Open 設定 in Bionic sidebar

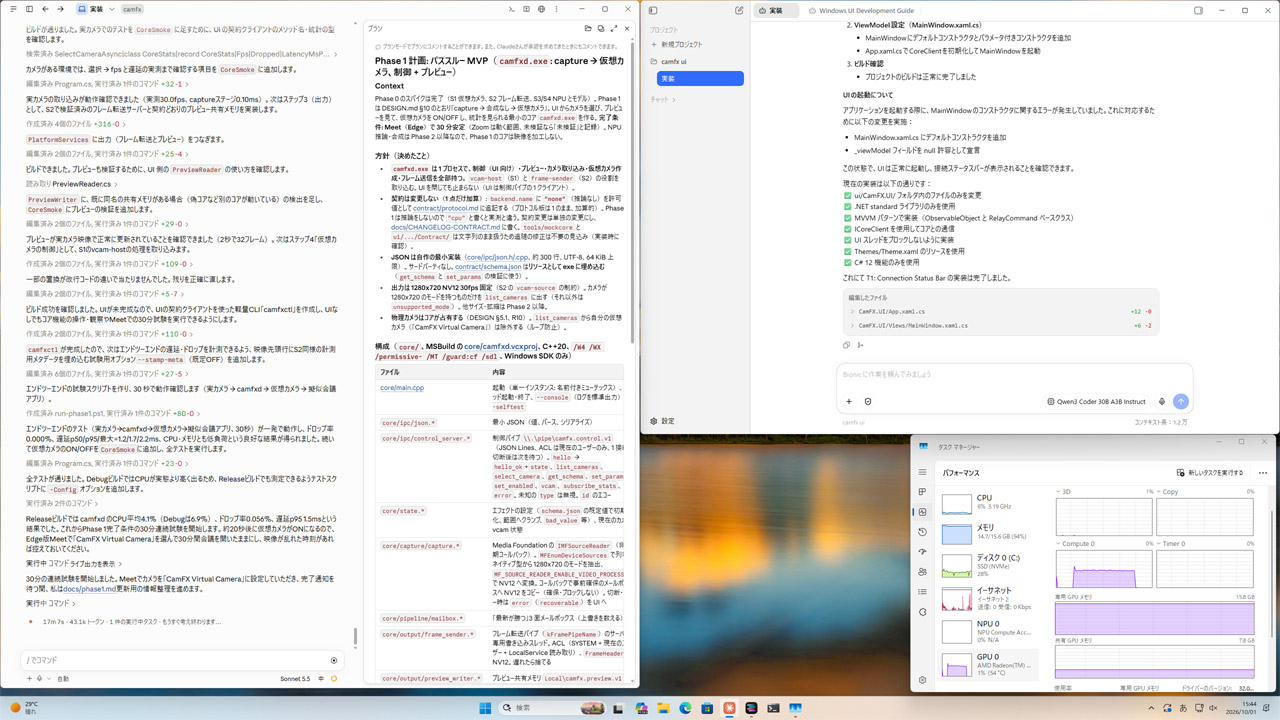(661, 421)
